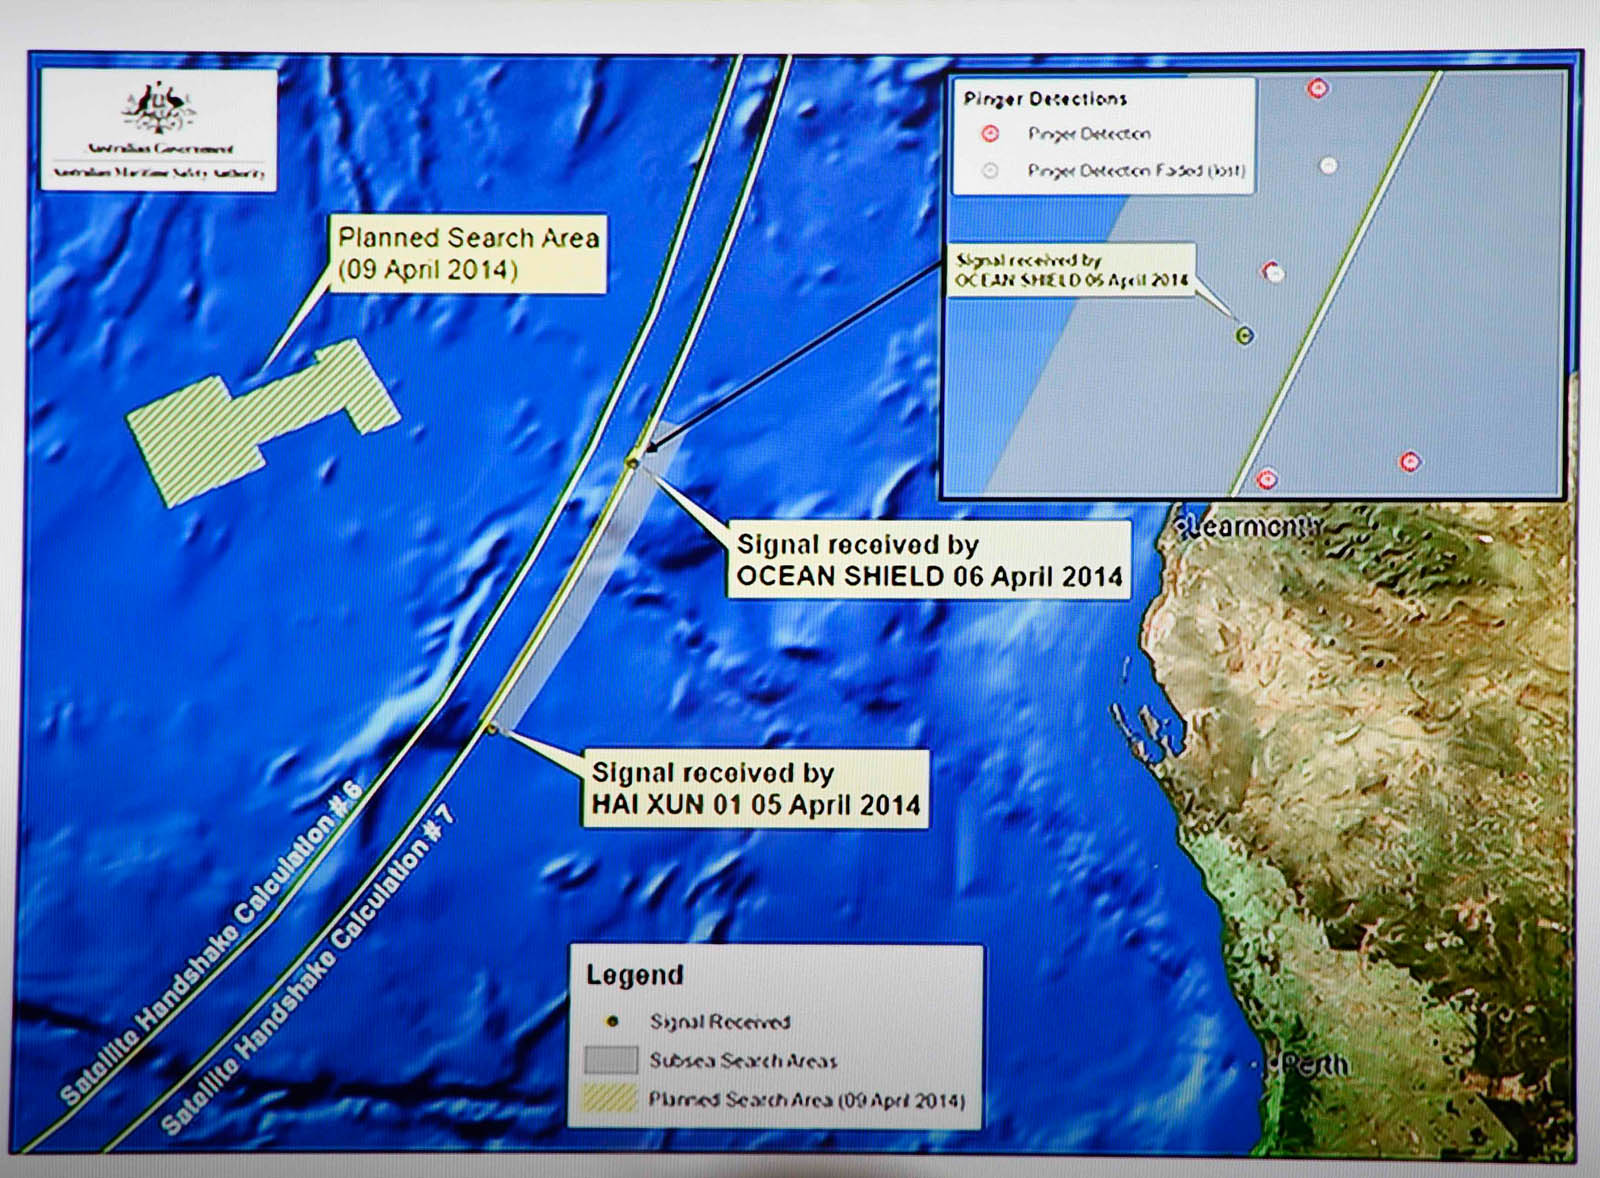Click the red Pinger Detection legend icon

coord(990,133)
